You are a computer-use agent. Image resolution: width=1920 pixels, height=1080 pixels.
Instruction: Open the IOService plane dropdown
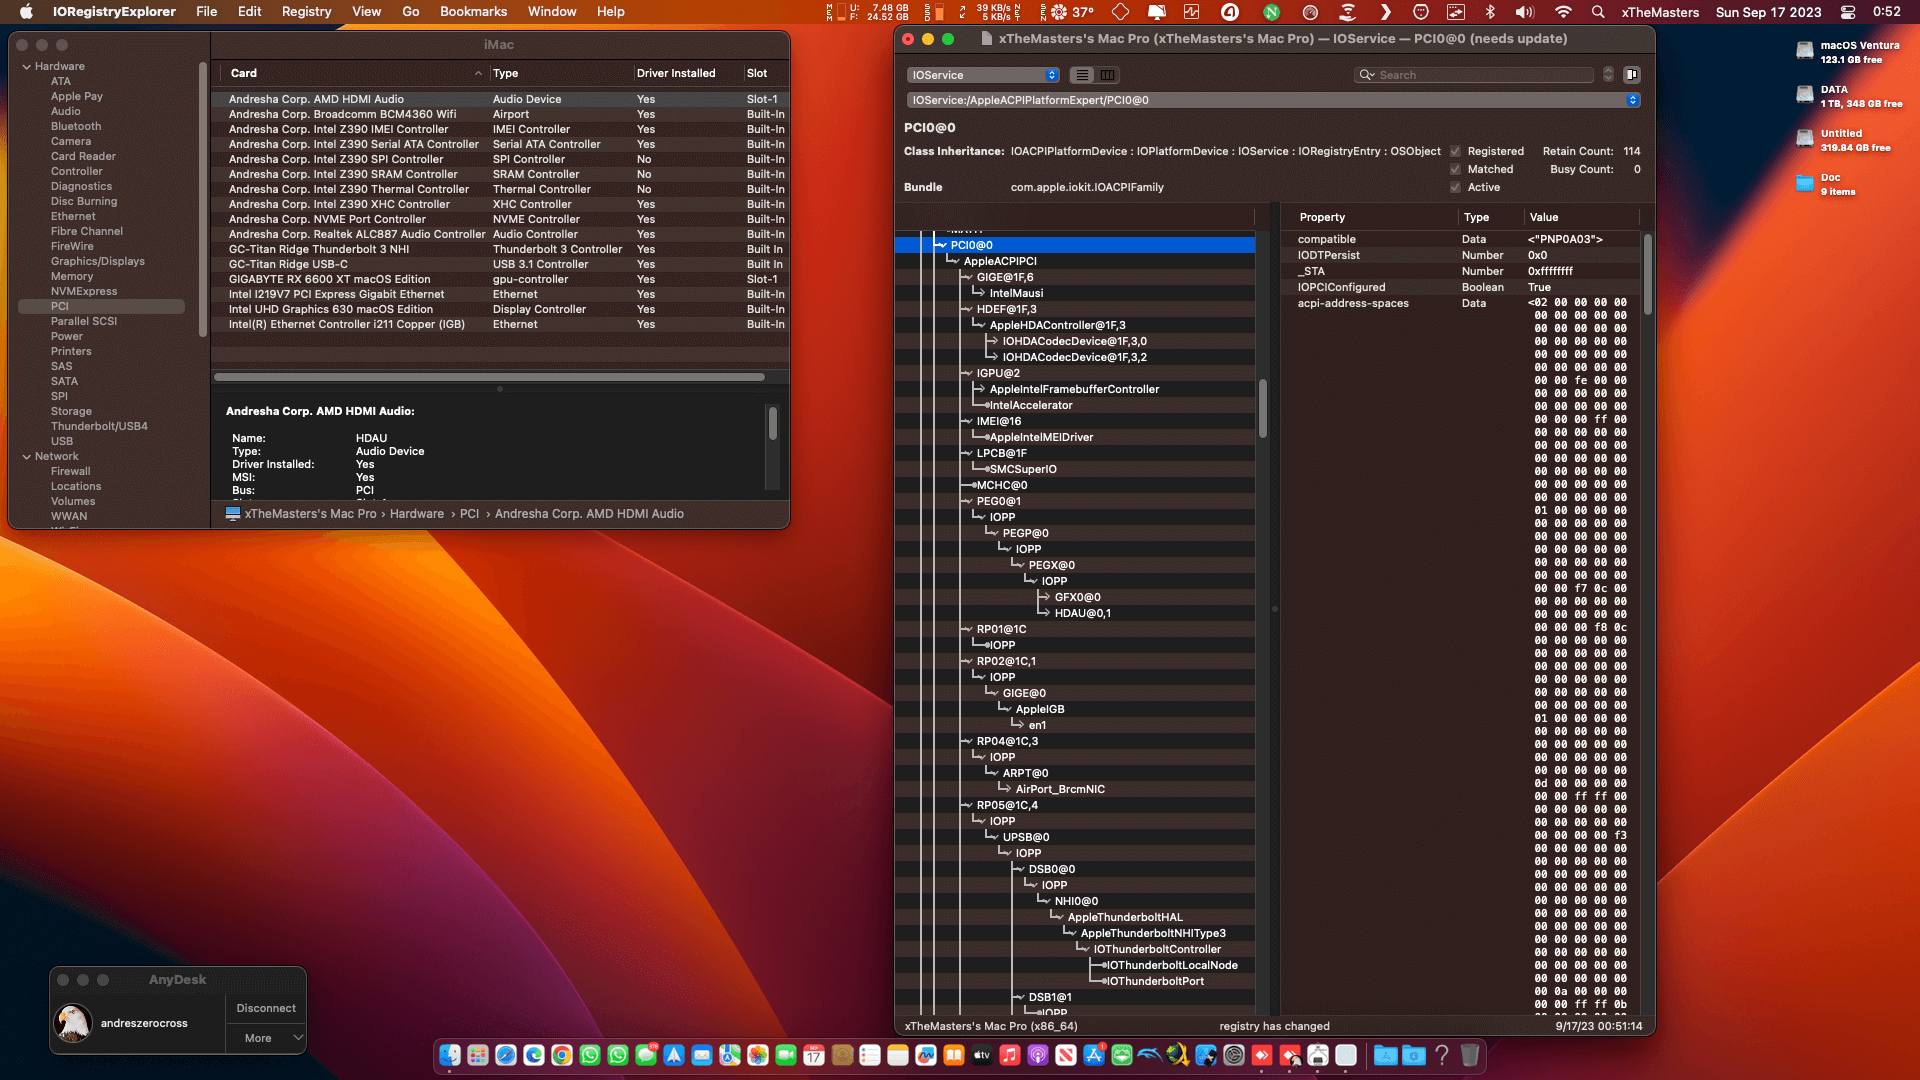point(983,75)
